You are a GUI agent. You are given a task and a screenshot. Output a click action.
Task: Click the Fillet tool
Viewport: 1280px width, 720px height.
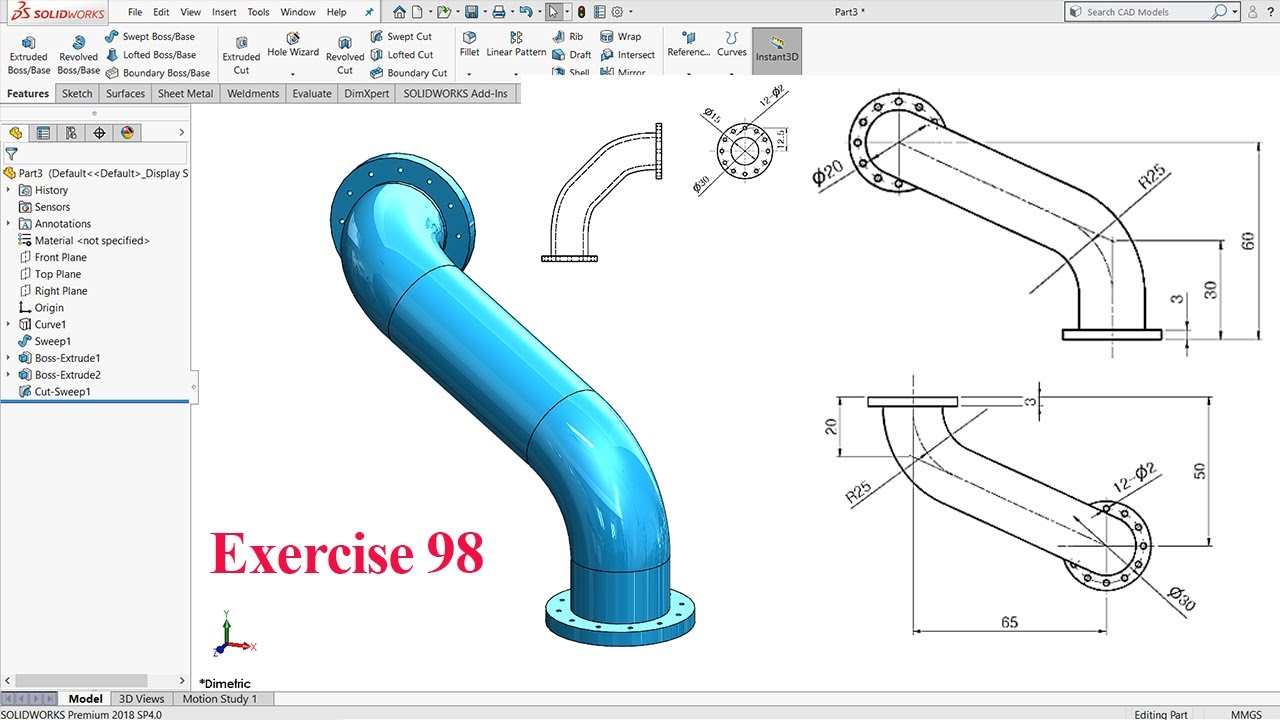click(469, 45)
